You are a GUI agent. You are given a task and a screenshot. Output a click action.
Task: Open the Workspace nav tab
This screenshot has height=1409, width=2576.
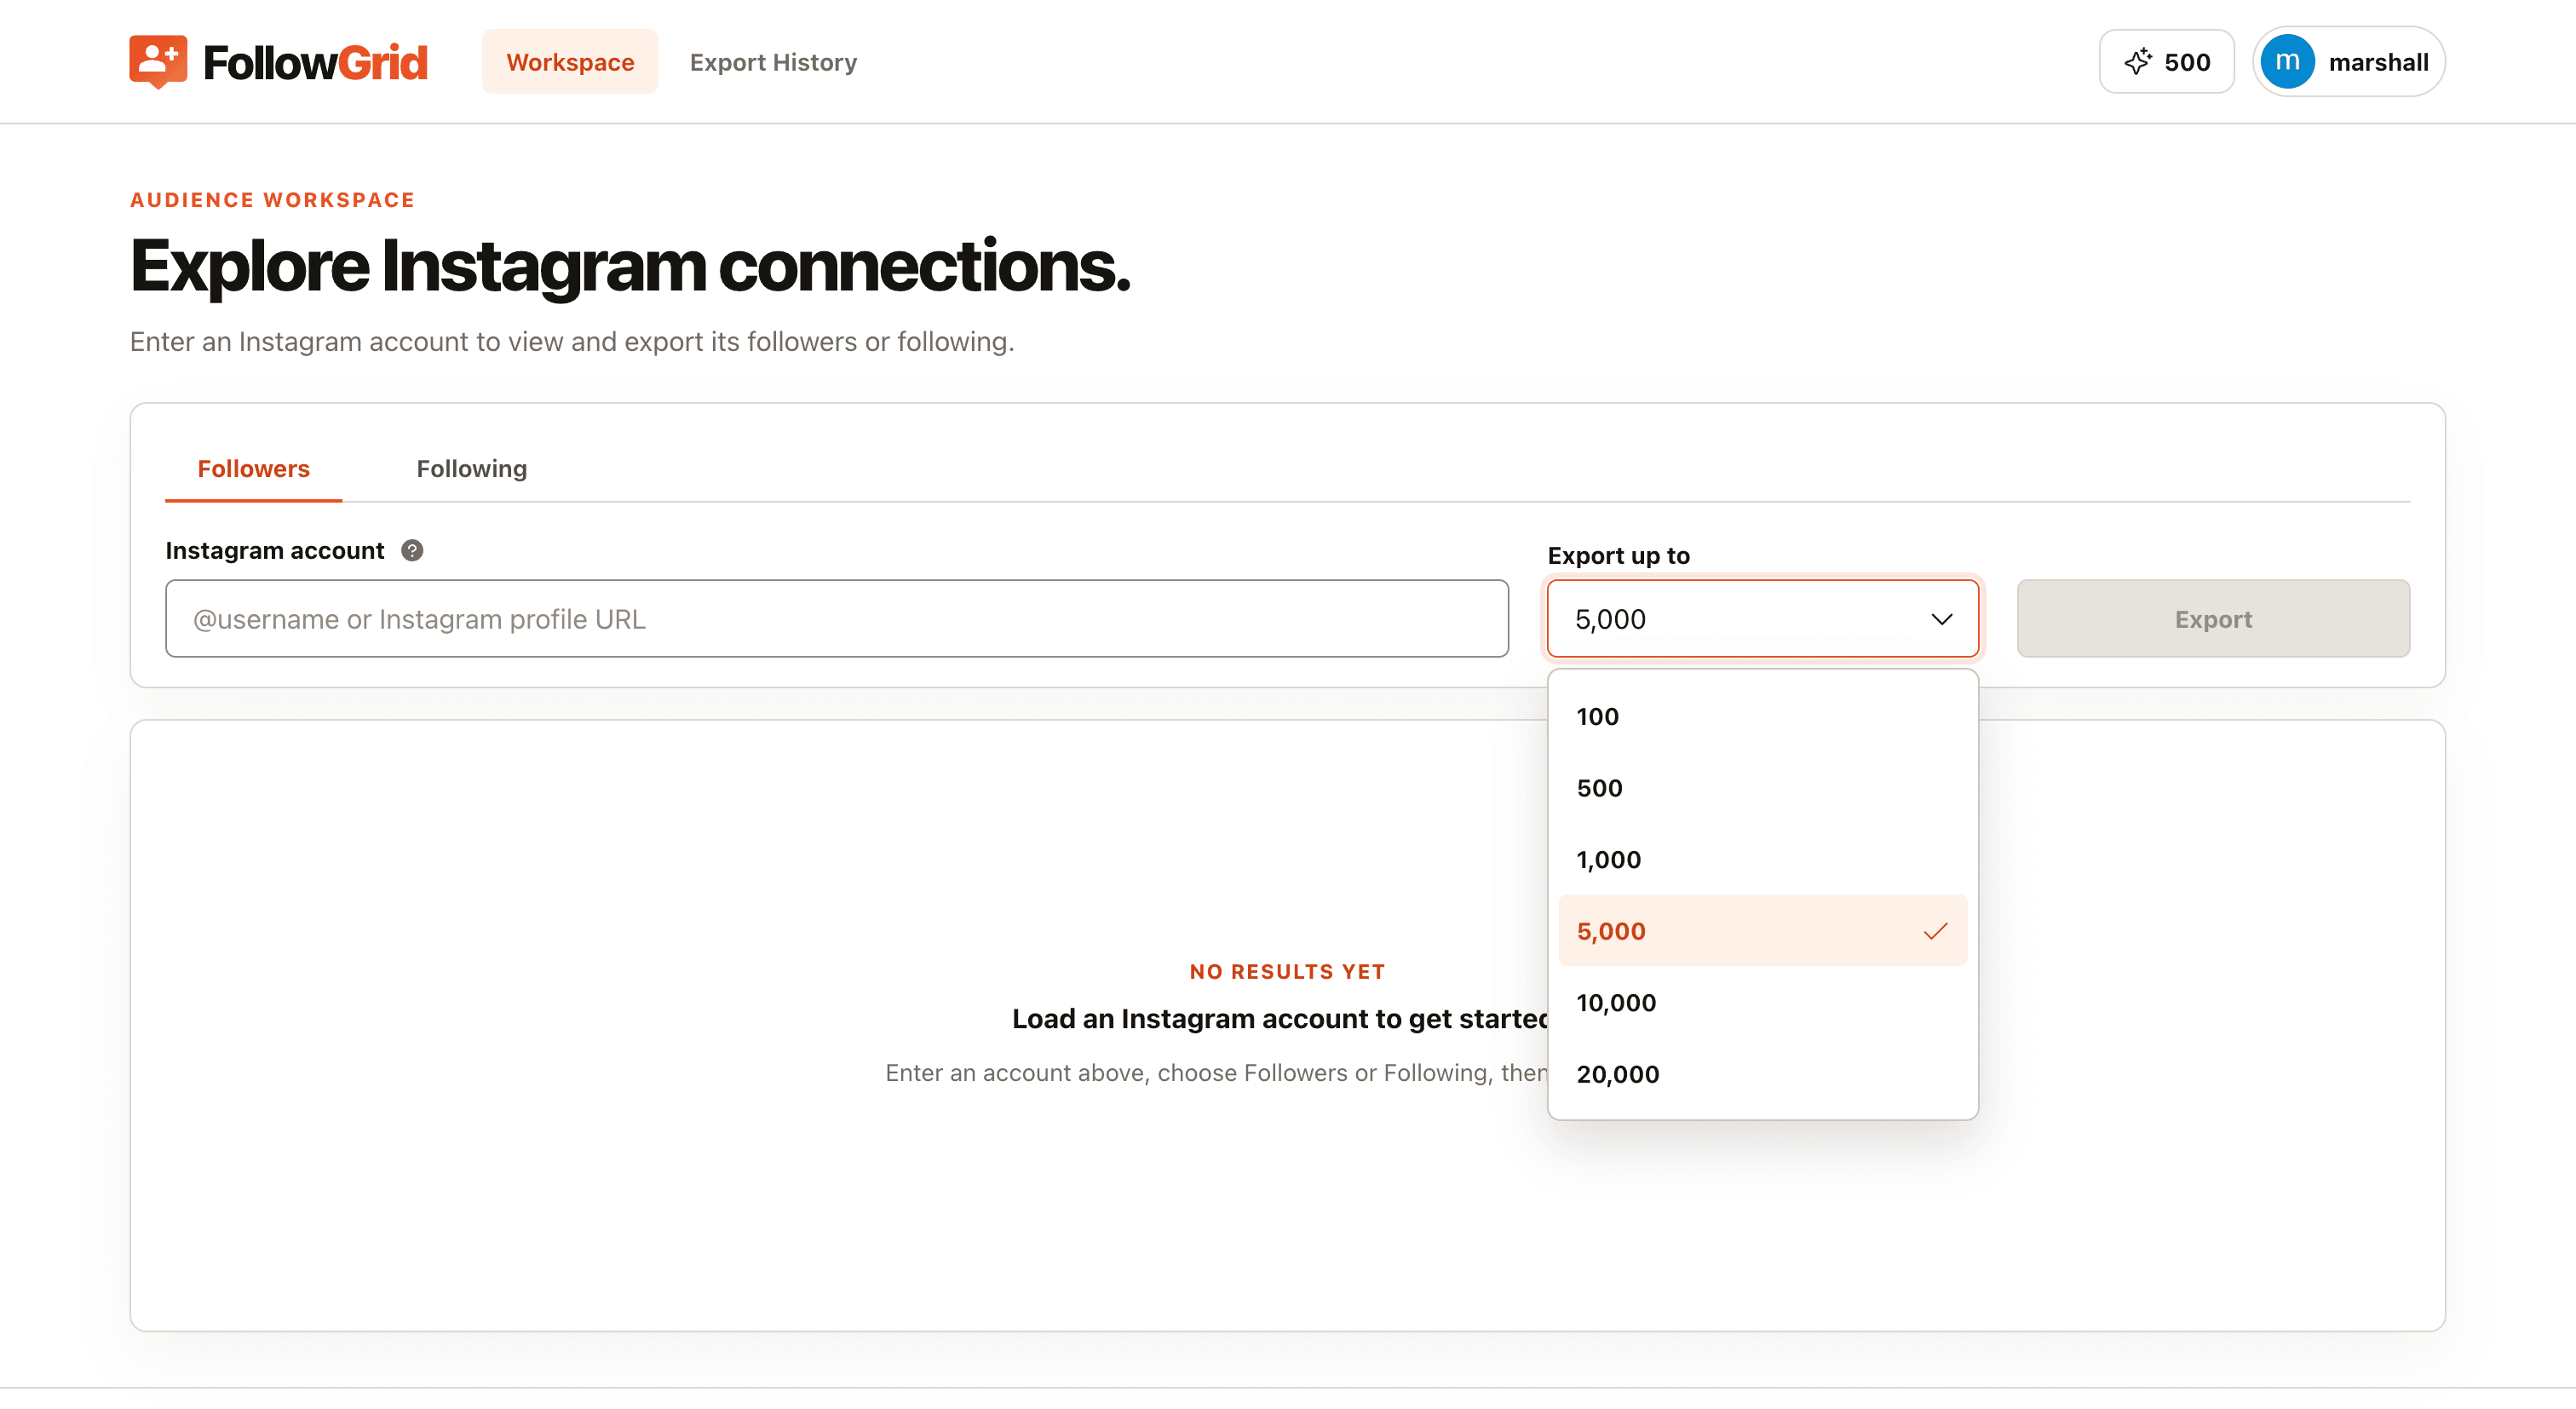(570, 62)
